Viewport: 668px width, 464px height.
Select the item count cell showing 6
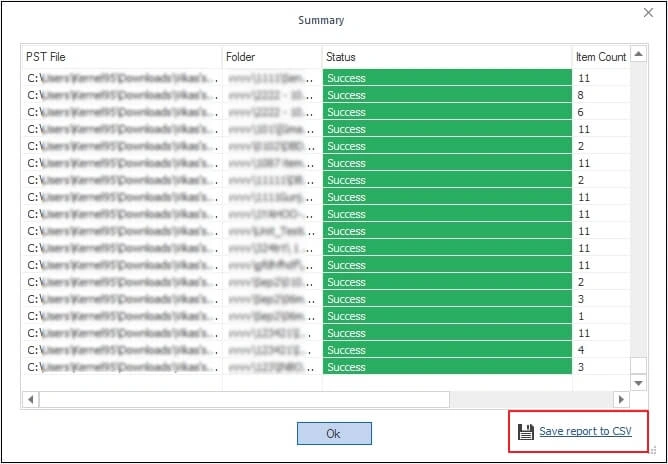(601, 112)
